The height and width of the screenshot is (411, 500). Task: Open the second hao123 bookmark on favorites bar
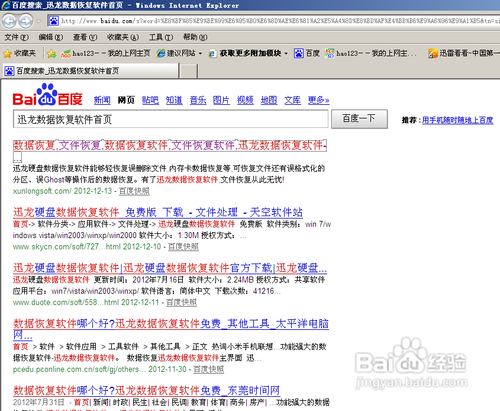(x=371, y=53)
